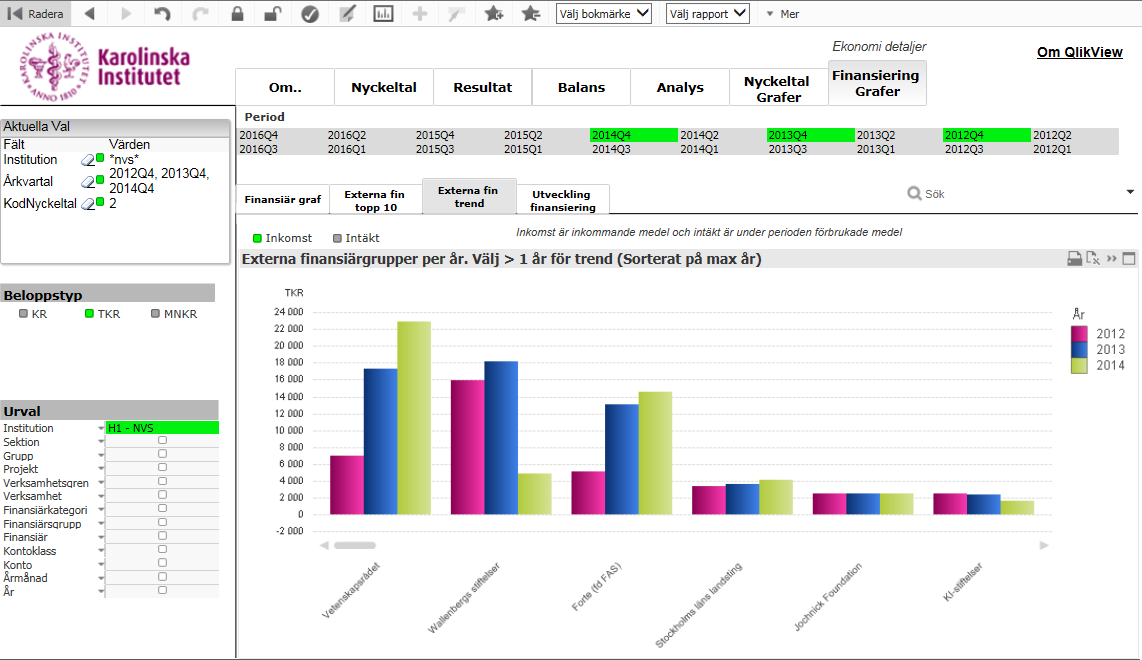Click the redo arrow icon
Image resolution: width=1142 pixels, height=660 pixels.
[x=200, y=14]
